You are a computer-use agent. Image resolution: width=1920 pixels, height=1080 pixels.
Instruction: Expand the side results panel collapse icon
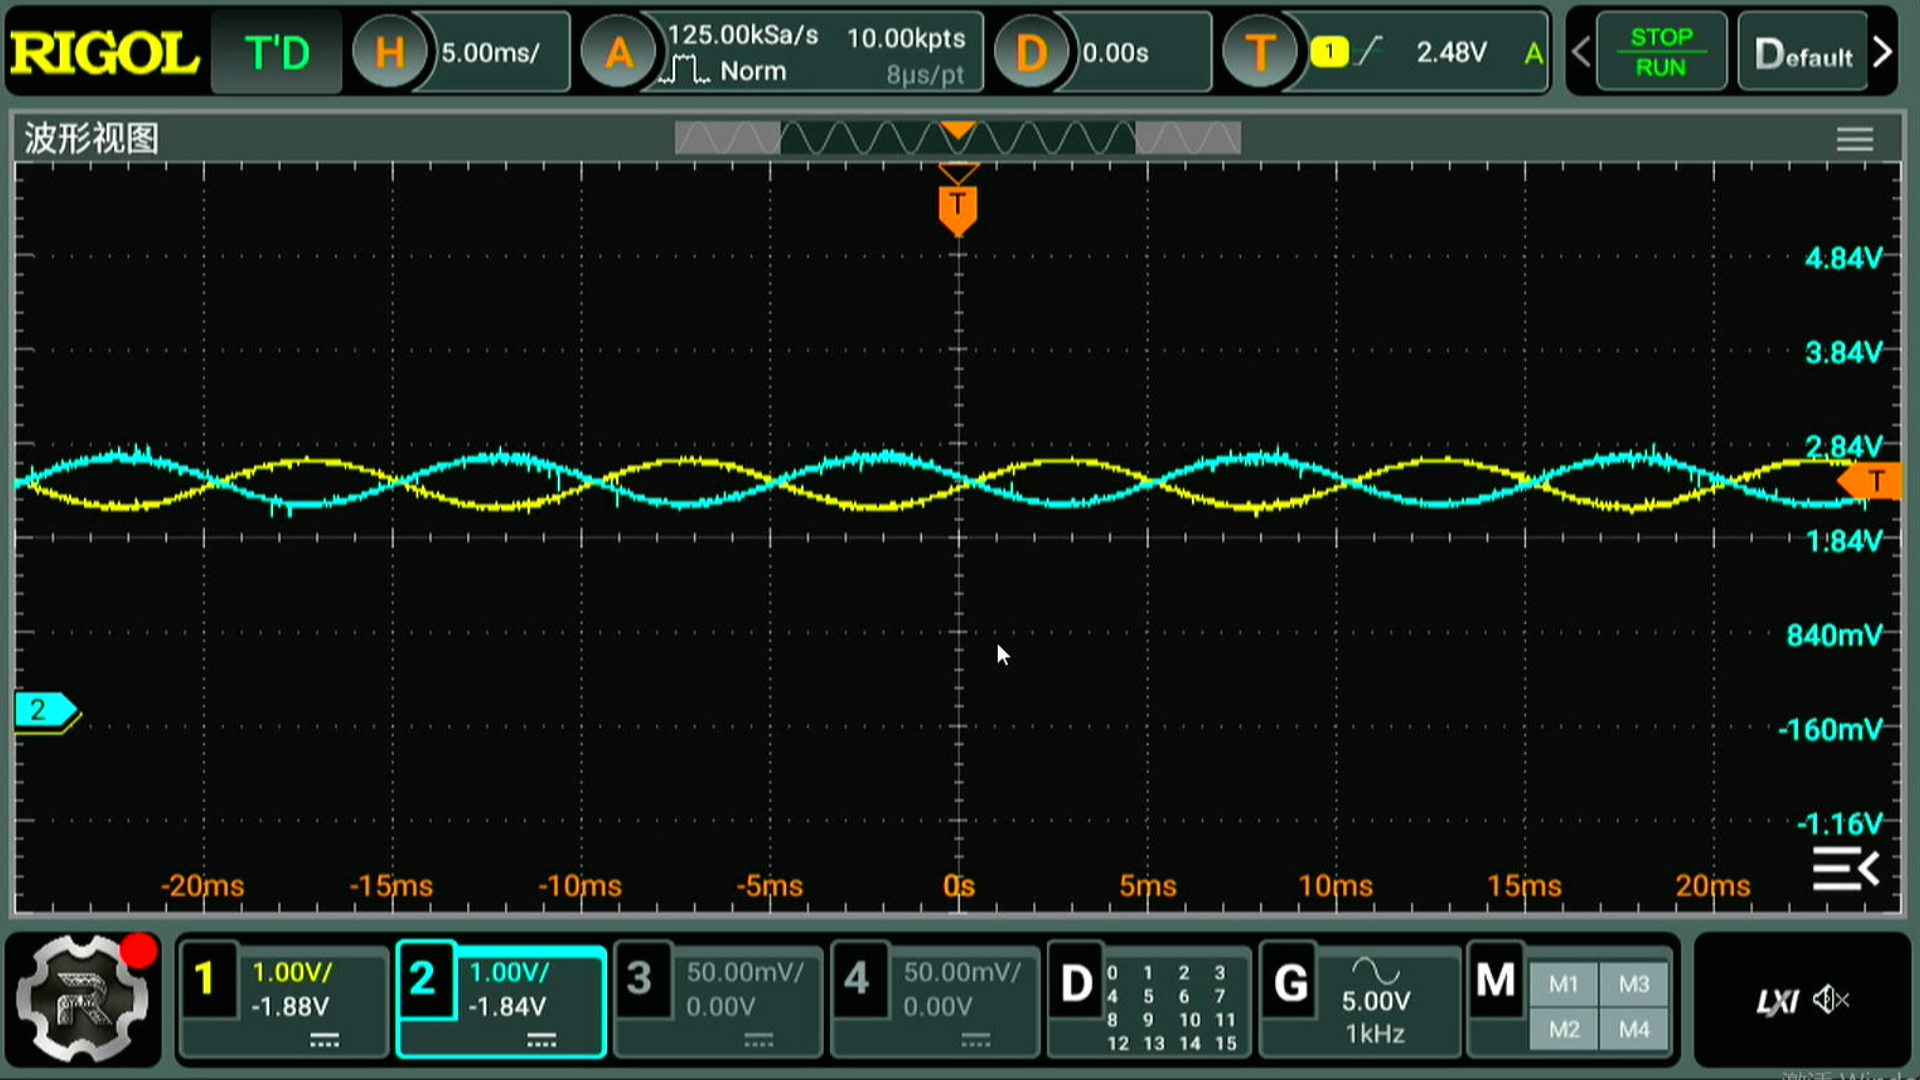click(1845, 868)
